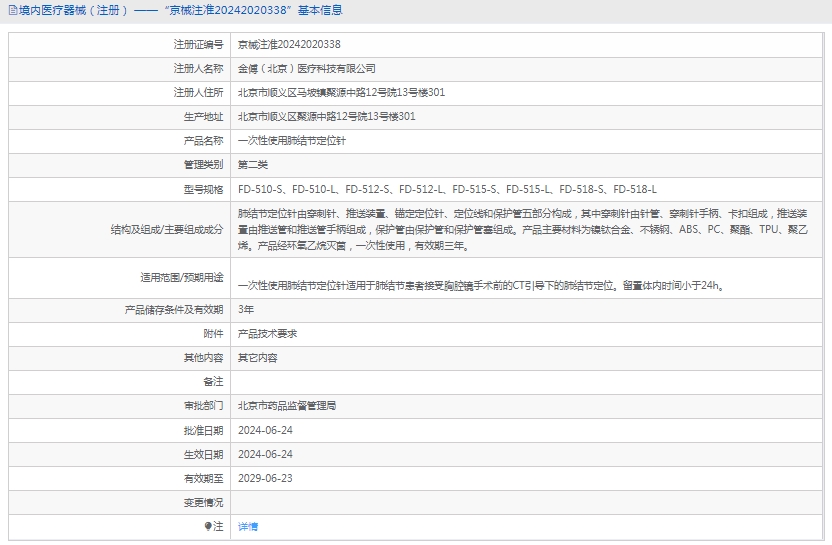
Task: Click the 结构及组成 description text
Action: (529, 229)
